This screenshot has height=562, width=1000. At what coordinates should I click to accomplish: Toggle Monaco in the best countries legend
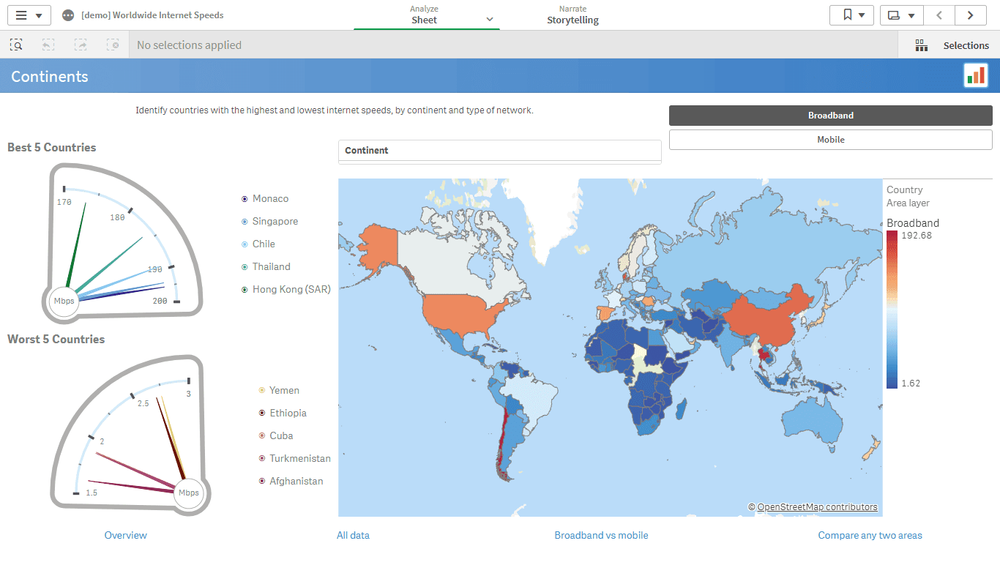pos(270,199)
